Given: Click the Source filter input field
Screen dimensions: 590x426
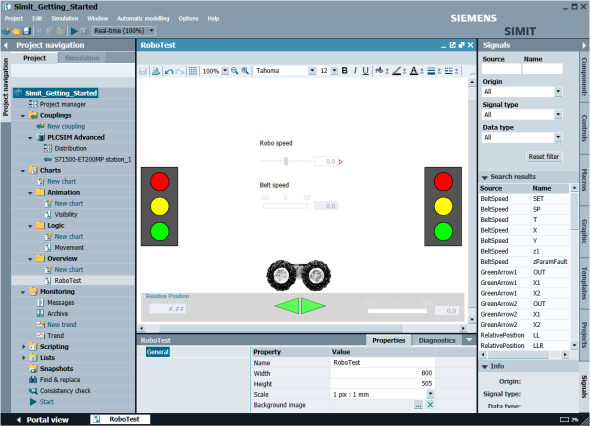Looking at the screenshot, I should pyautogui.click(x=501, y=68).
